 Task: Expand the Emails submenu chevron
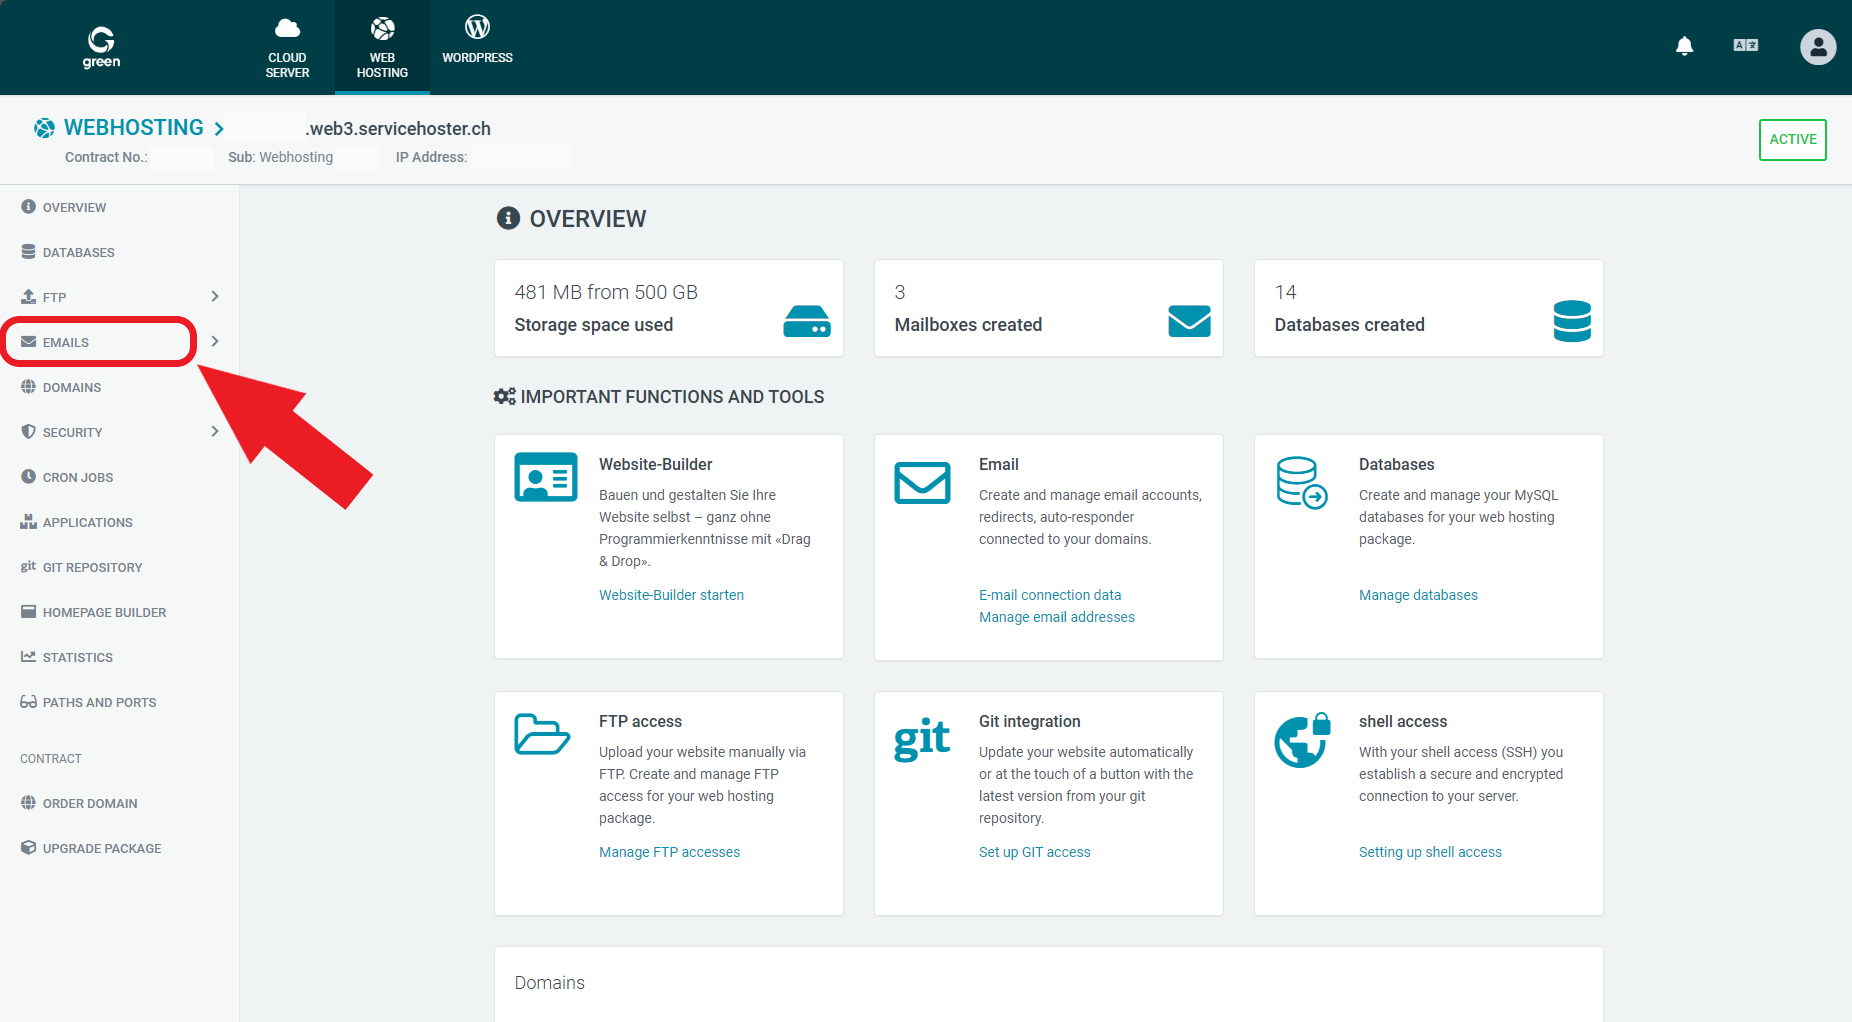click(215, 341)
